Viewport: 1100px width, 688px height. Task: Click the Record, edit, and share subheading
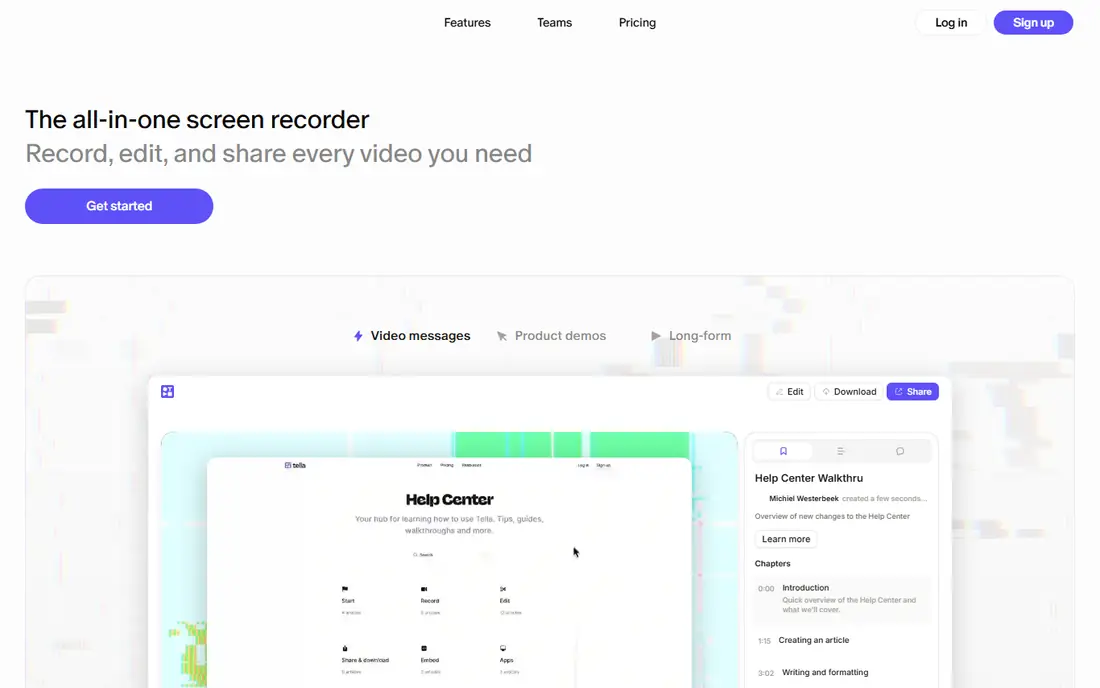(279, 154)
